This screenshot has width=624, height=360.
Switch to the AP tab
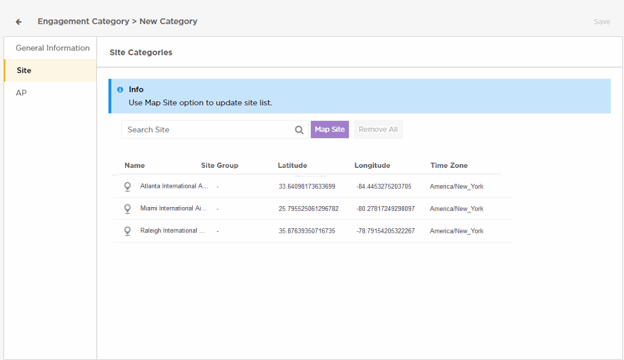pyautogui.click(x=50, y=93)
